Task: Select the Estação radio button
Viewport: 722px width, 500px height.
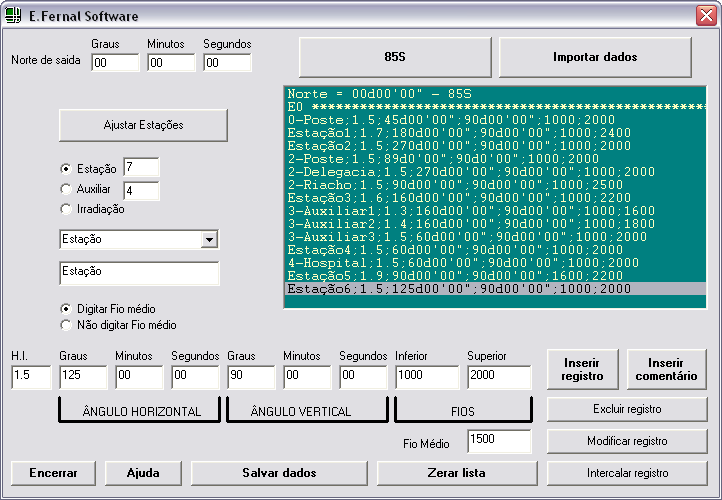Action: point(66,169)
